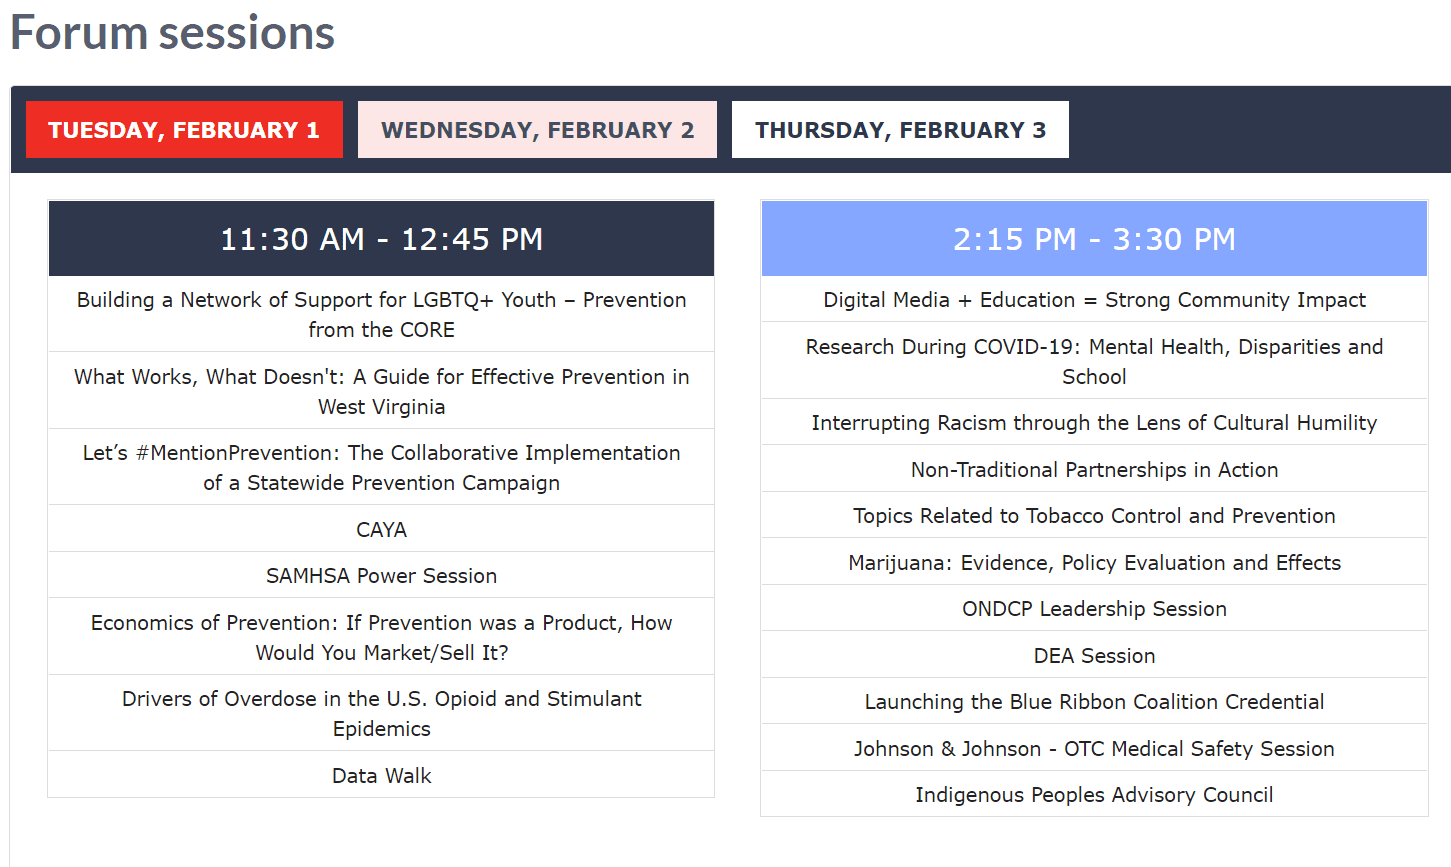
Task: Click the CAYA session
Action: tap(381, 529)
